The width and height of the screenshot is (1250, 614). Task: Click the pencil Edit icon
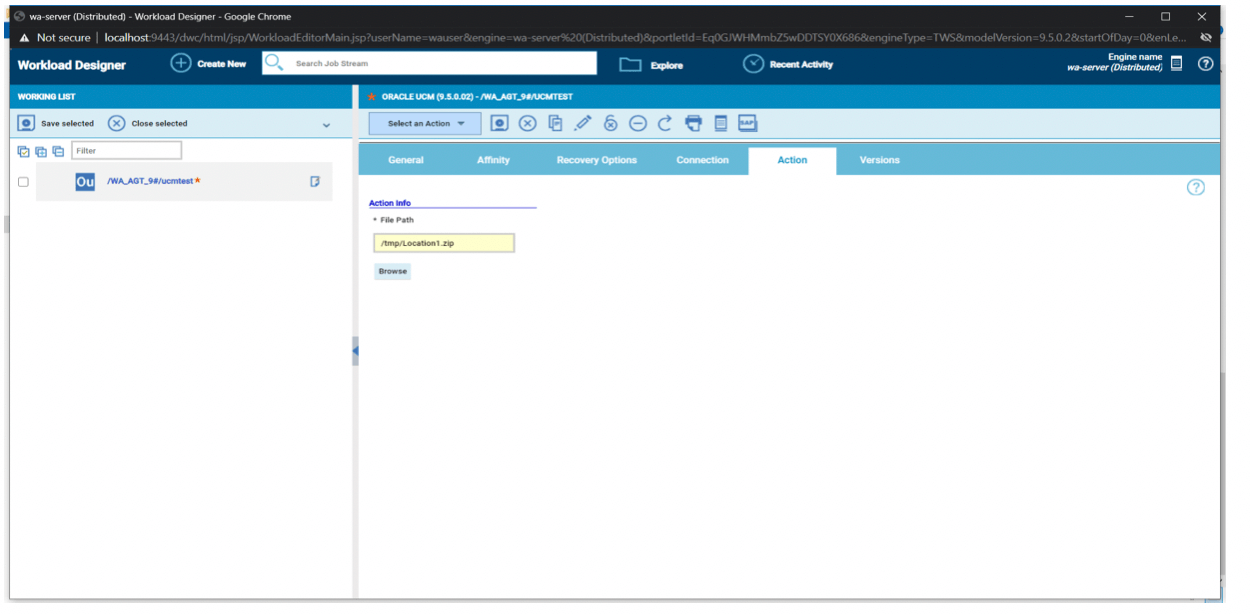583,123
